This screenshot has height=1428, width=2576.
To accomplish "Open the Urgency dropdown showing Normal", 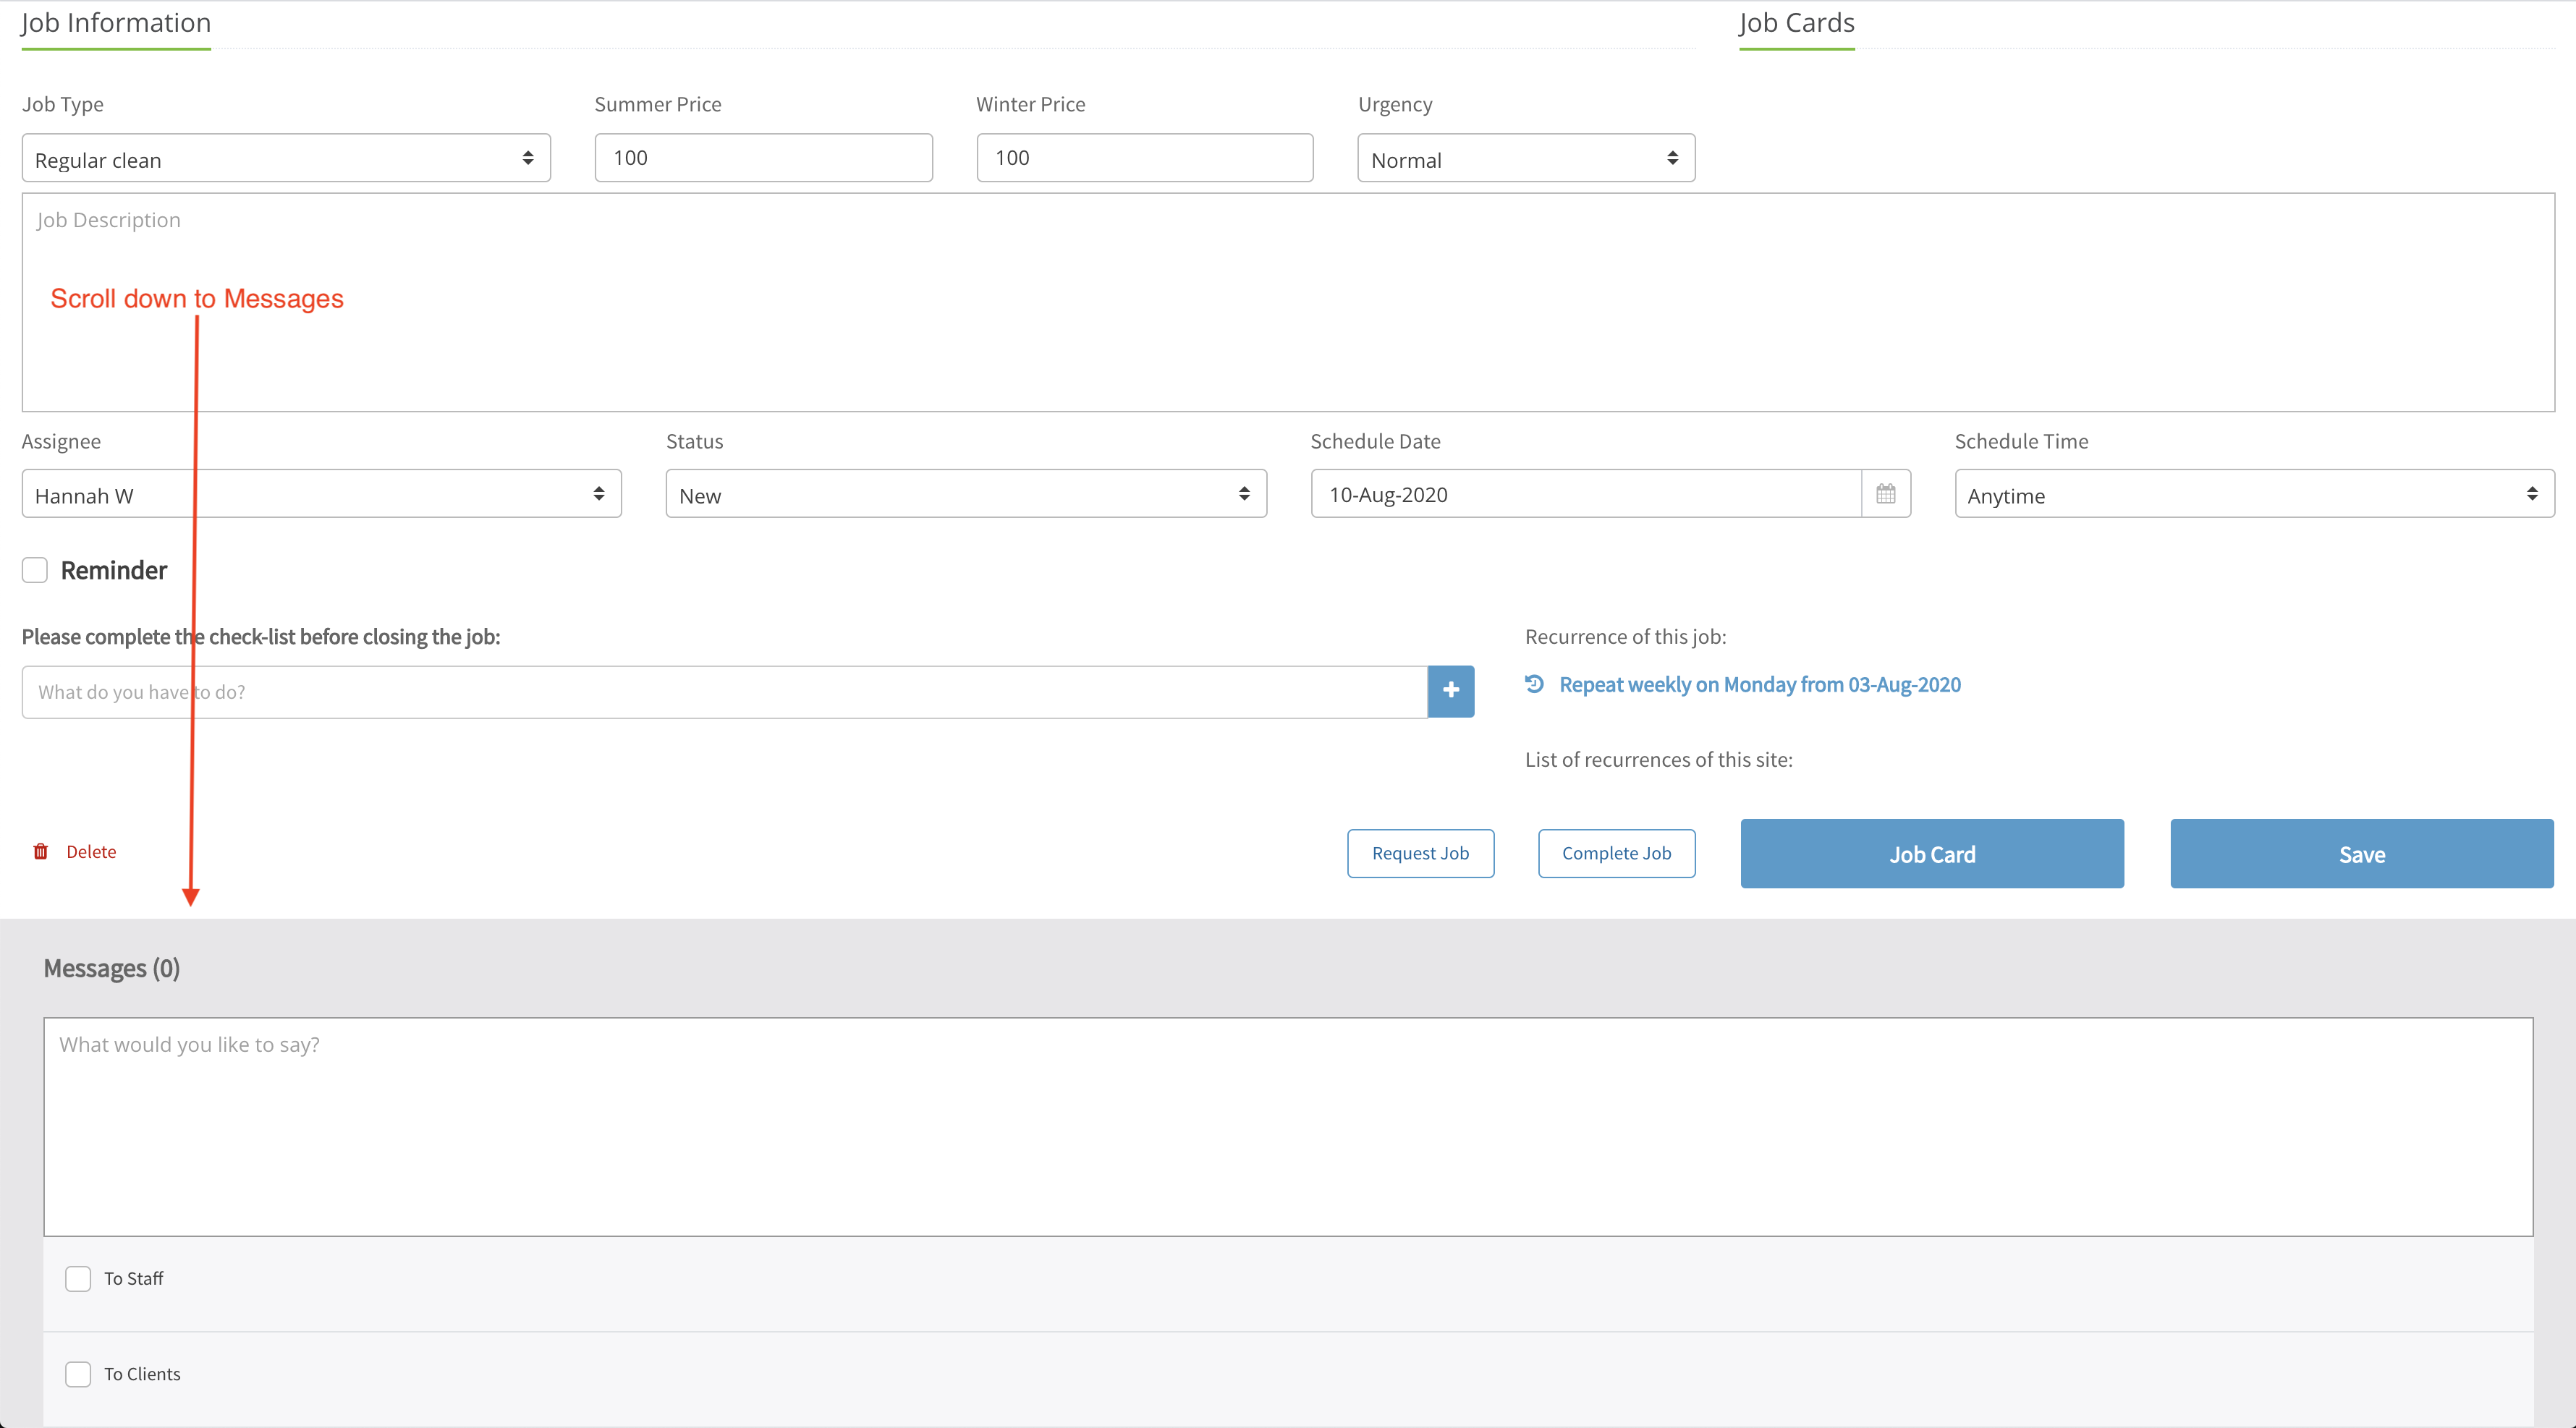I will tap(1526, 158).
